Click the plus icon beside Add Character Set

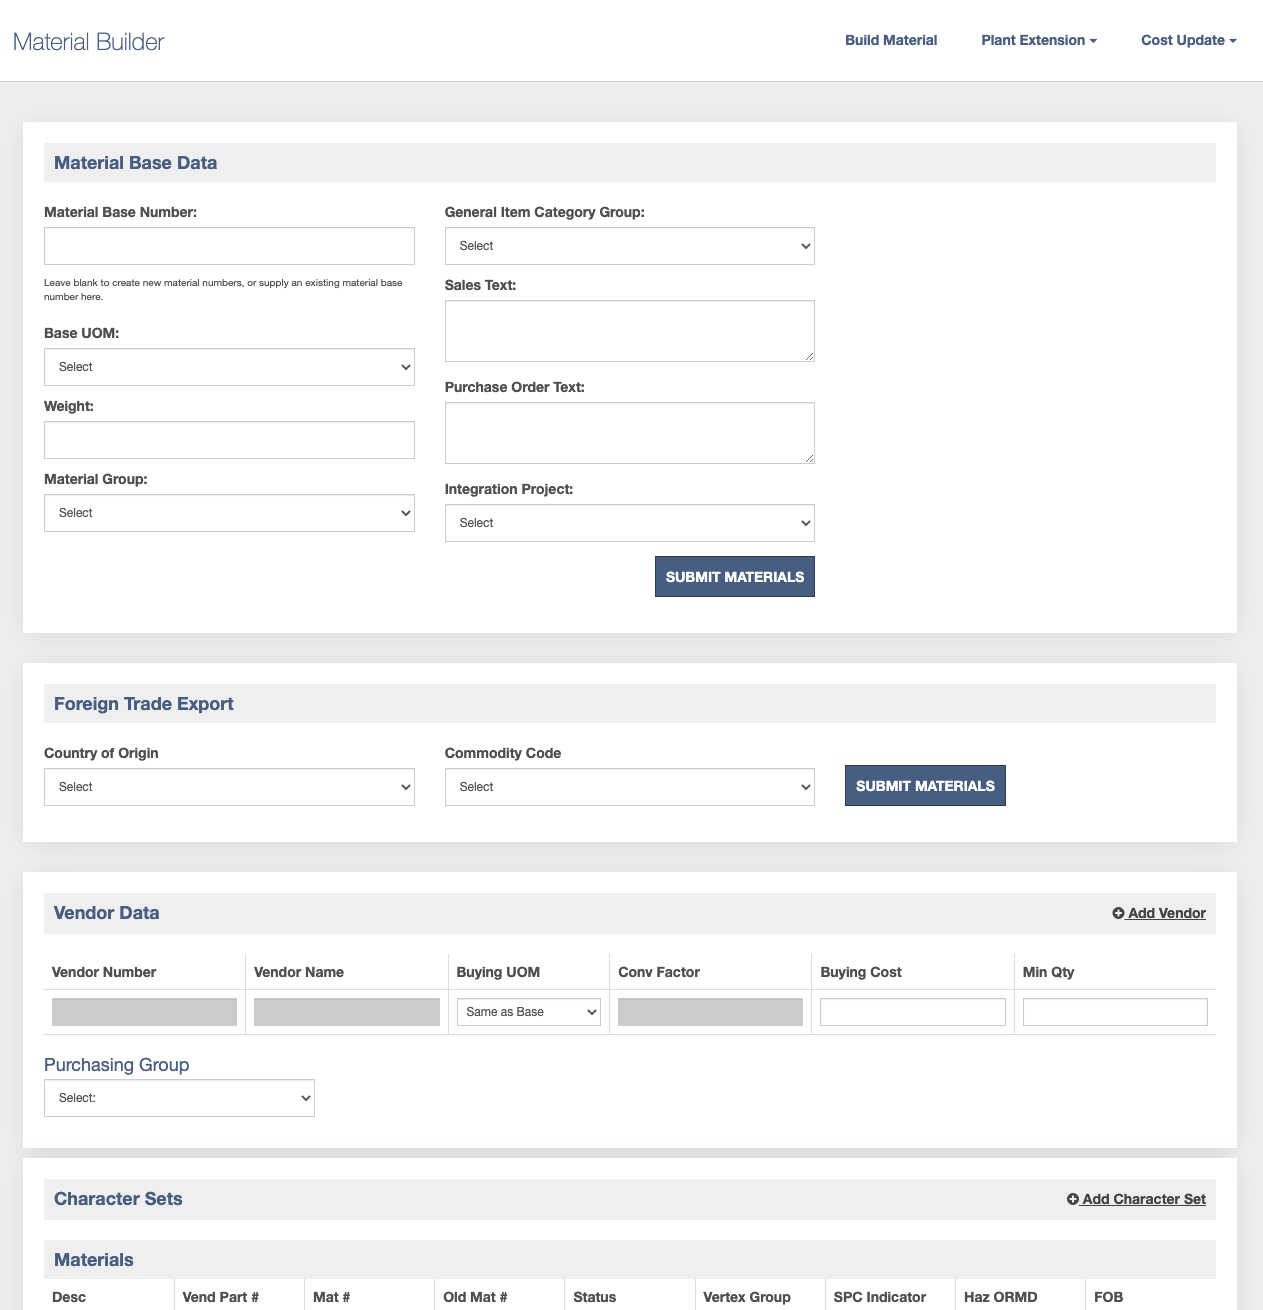(1073, 1199)
